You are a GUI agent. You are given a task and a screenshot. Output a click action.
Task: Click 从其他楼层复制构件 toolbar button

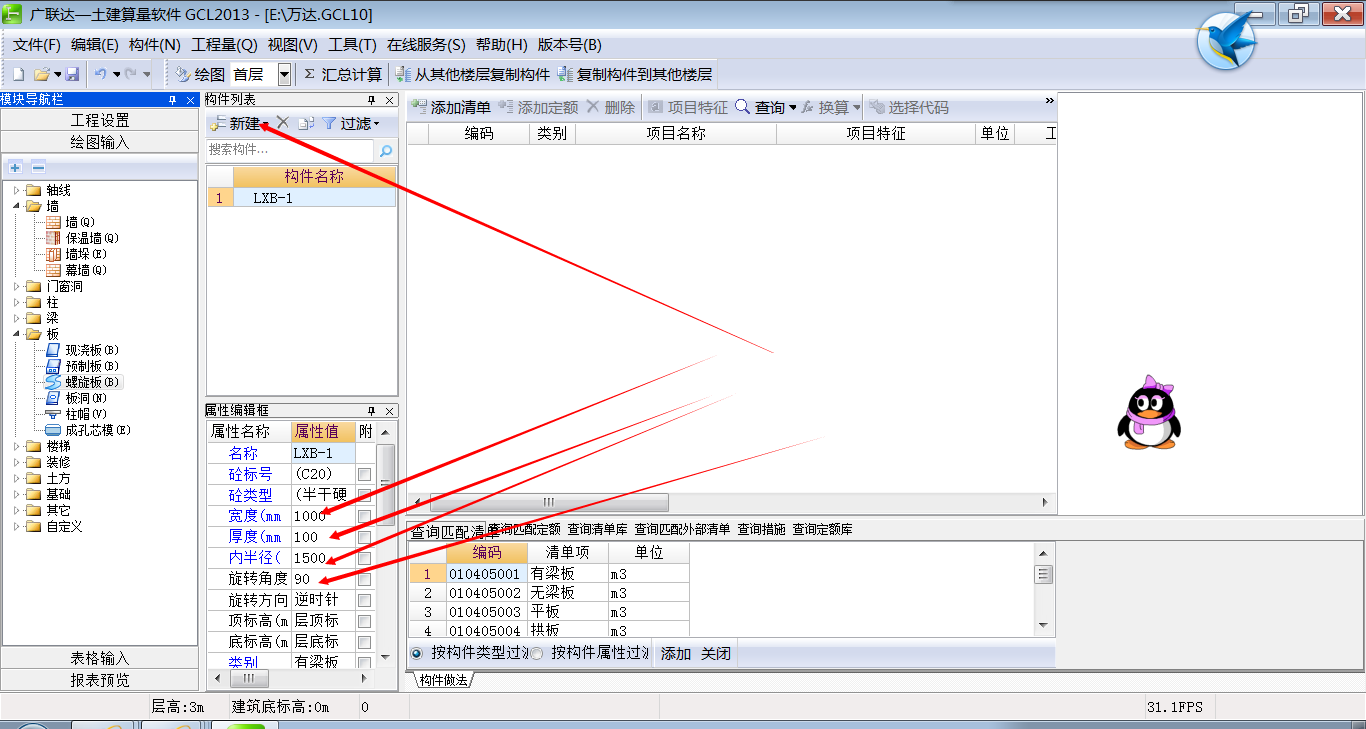click(x=472, y=74)
